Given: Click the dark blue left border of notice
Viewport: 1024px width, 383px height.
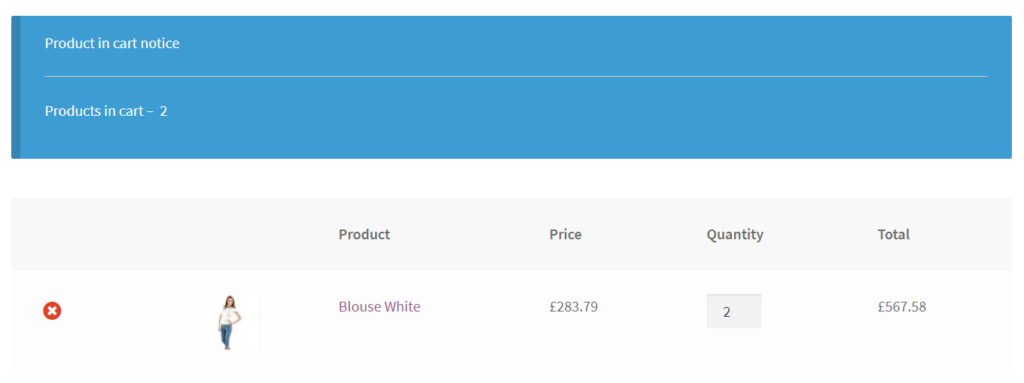Looking at the screenshot, I should click(x=16, y=87).
